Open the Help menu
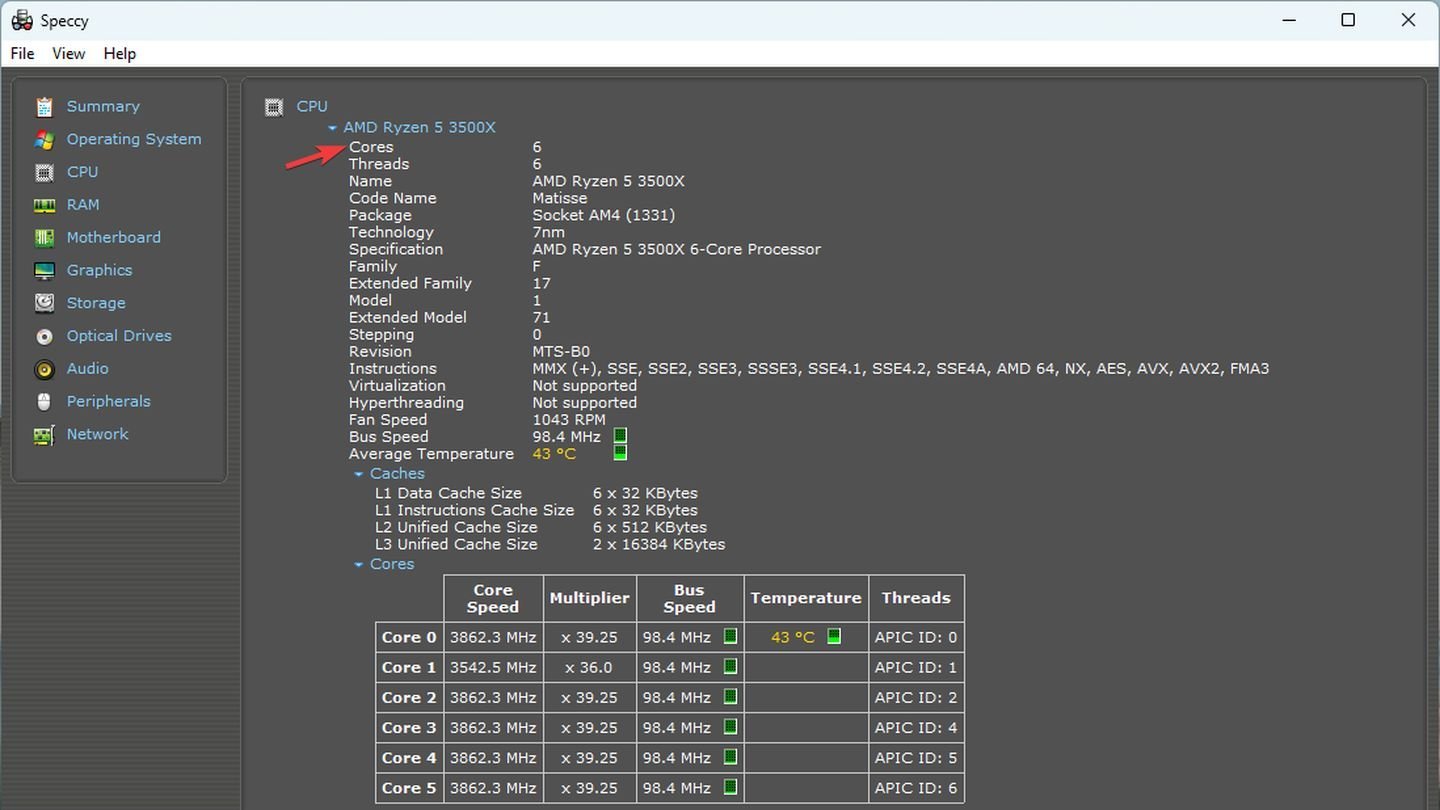1440x810 pixels. pos(119,54)
